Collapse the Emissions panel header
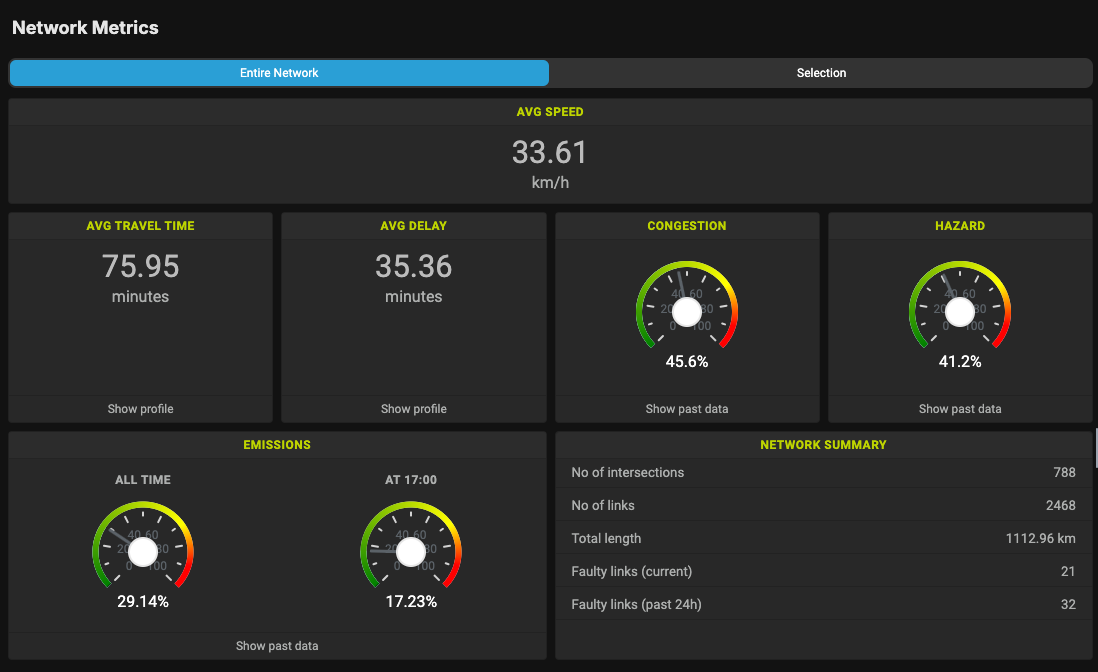This screenshot has width=1098, height=672. pos(277,444)
